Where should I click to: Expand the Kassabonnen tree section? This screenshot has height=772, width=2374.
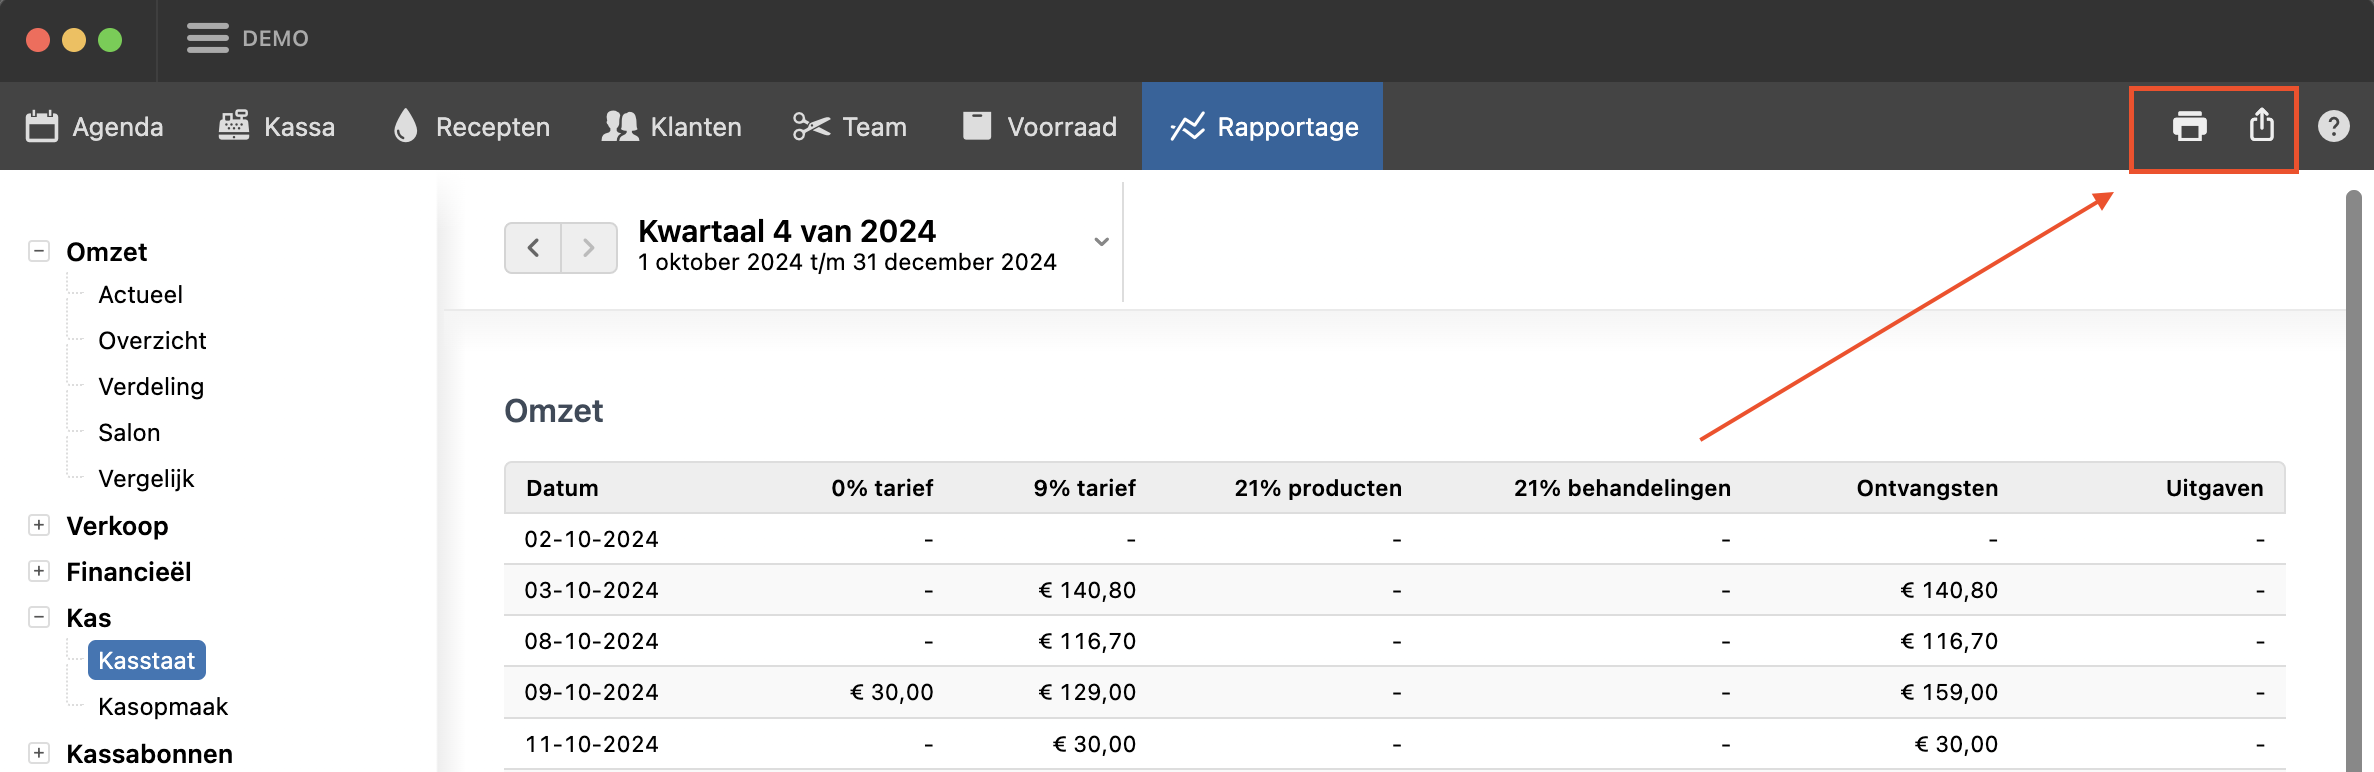[x=39, y=753]
